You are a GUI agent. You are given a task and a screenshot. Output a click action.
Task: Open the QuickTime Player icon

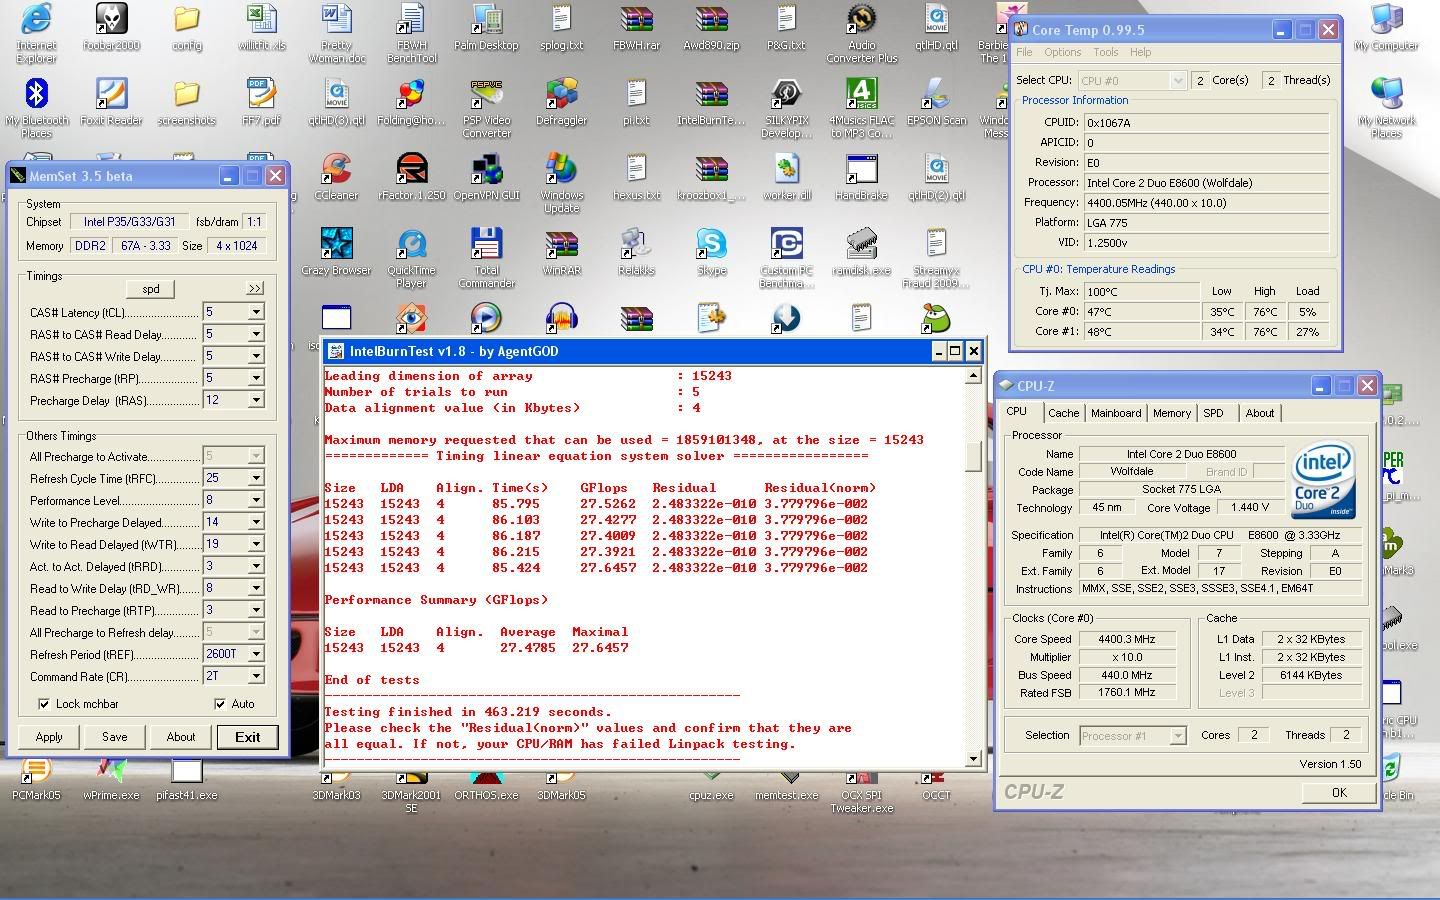(411, 245)
